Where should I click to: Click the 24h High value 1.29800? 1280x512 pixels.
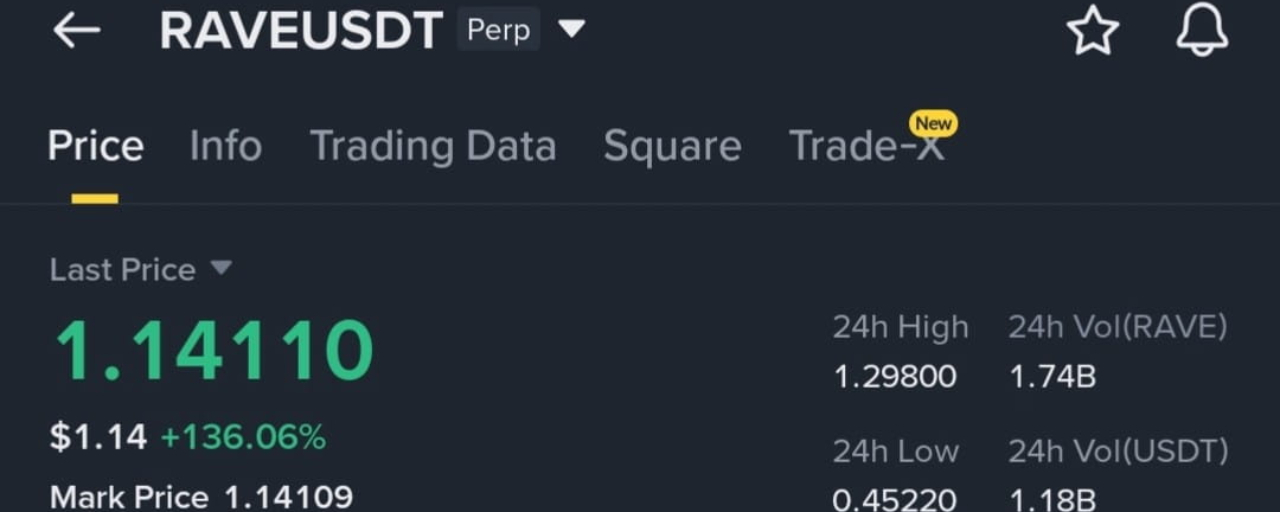(x=894, y=377)
